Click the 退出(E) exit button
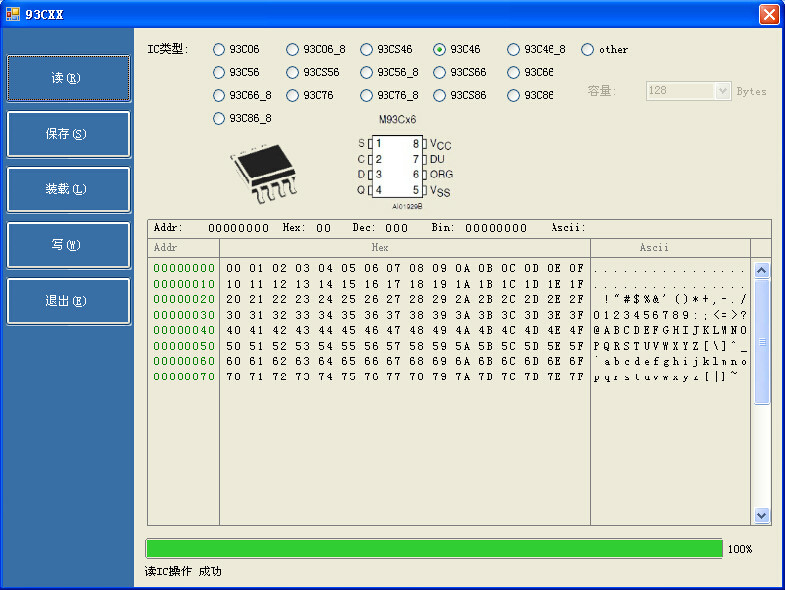Screen dimensions: 785x590 point(69,301)
